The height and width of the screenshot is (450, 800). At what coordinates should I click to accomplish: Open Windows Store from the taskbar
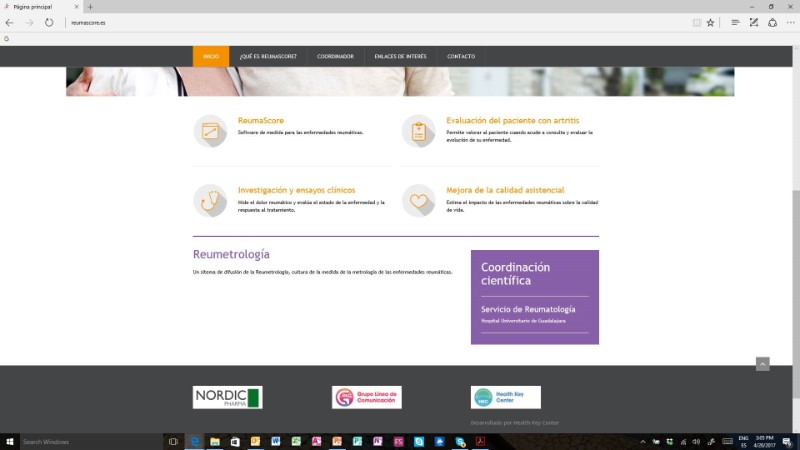tap(235, 442)
